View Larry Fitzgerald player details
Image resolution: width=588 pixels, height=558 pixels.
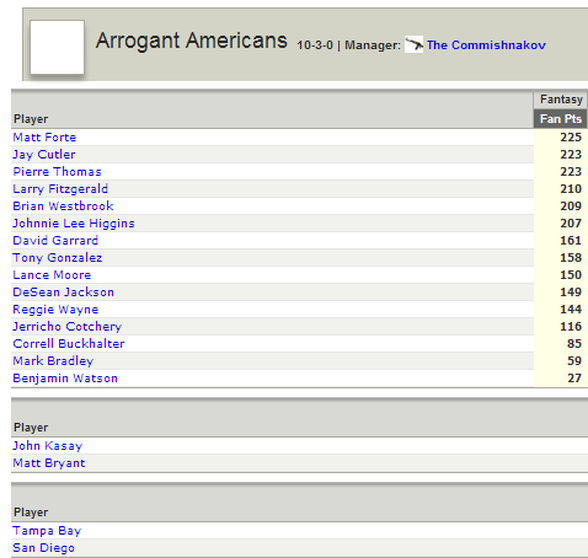pyautogui.click(x=60, y=189)
